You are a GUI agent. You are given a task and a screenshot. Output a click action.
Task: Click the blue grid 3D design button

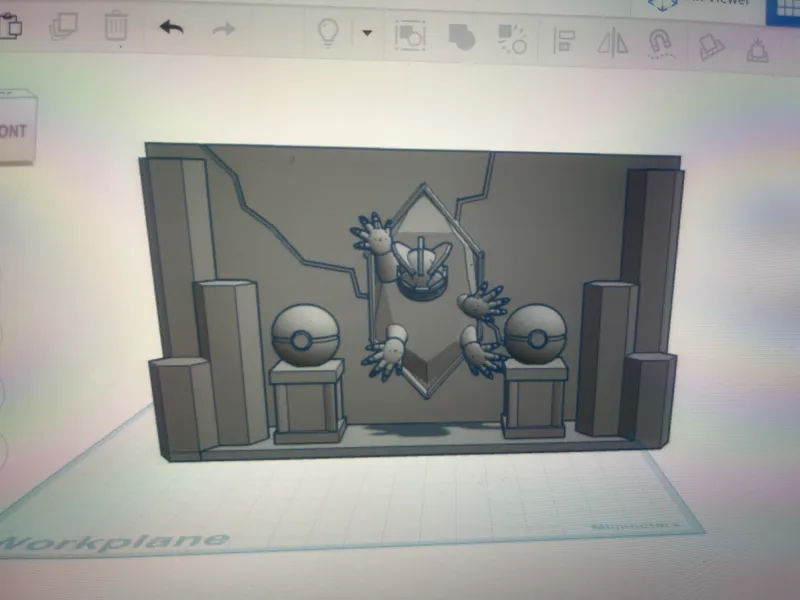(x=783, y=11)
